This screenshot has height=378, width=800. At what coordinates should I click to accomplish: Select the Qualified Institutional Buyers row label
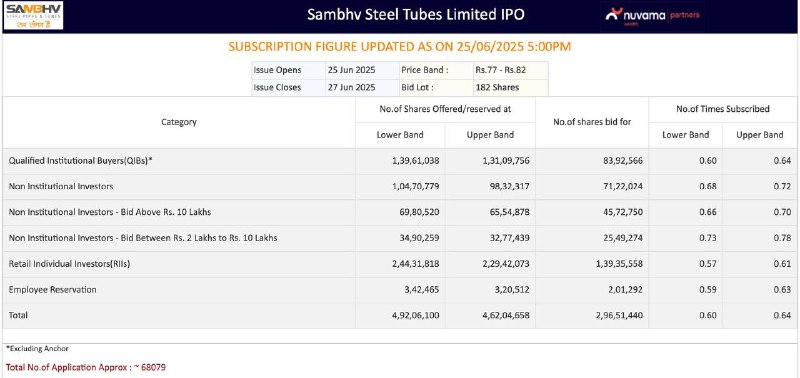(81, 161)
